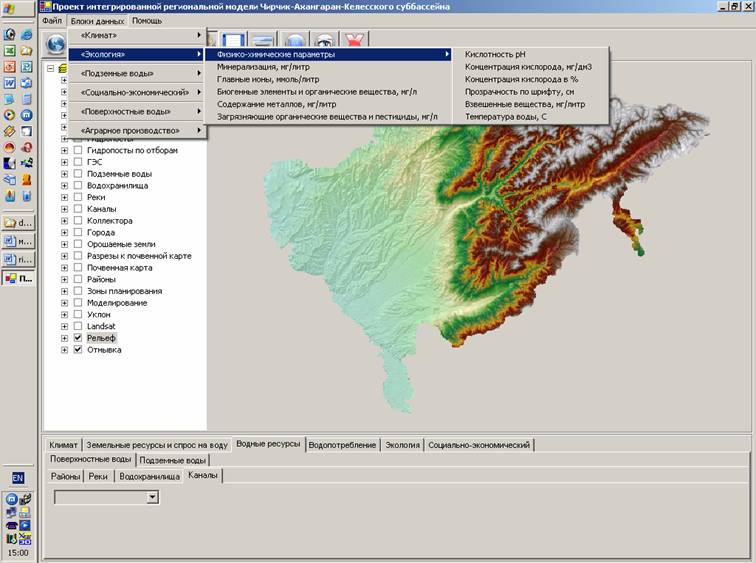
Task: Expand the Landsat tree node
Action: (65, 327)
